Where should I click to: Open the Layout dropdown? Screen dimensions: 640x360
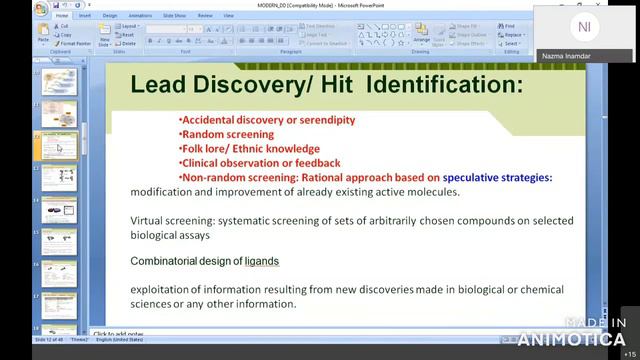(x=127, y=26)
